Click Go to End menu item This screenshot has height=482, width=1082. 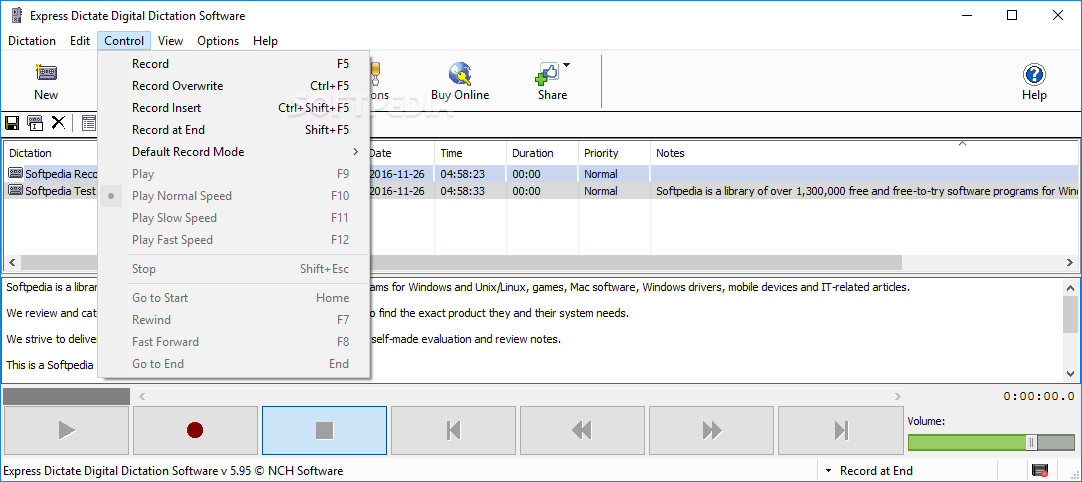click(234, 364)
